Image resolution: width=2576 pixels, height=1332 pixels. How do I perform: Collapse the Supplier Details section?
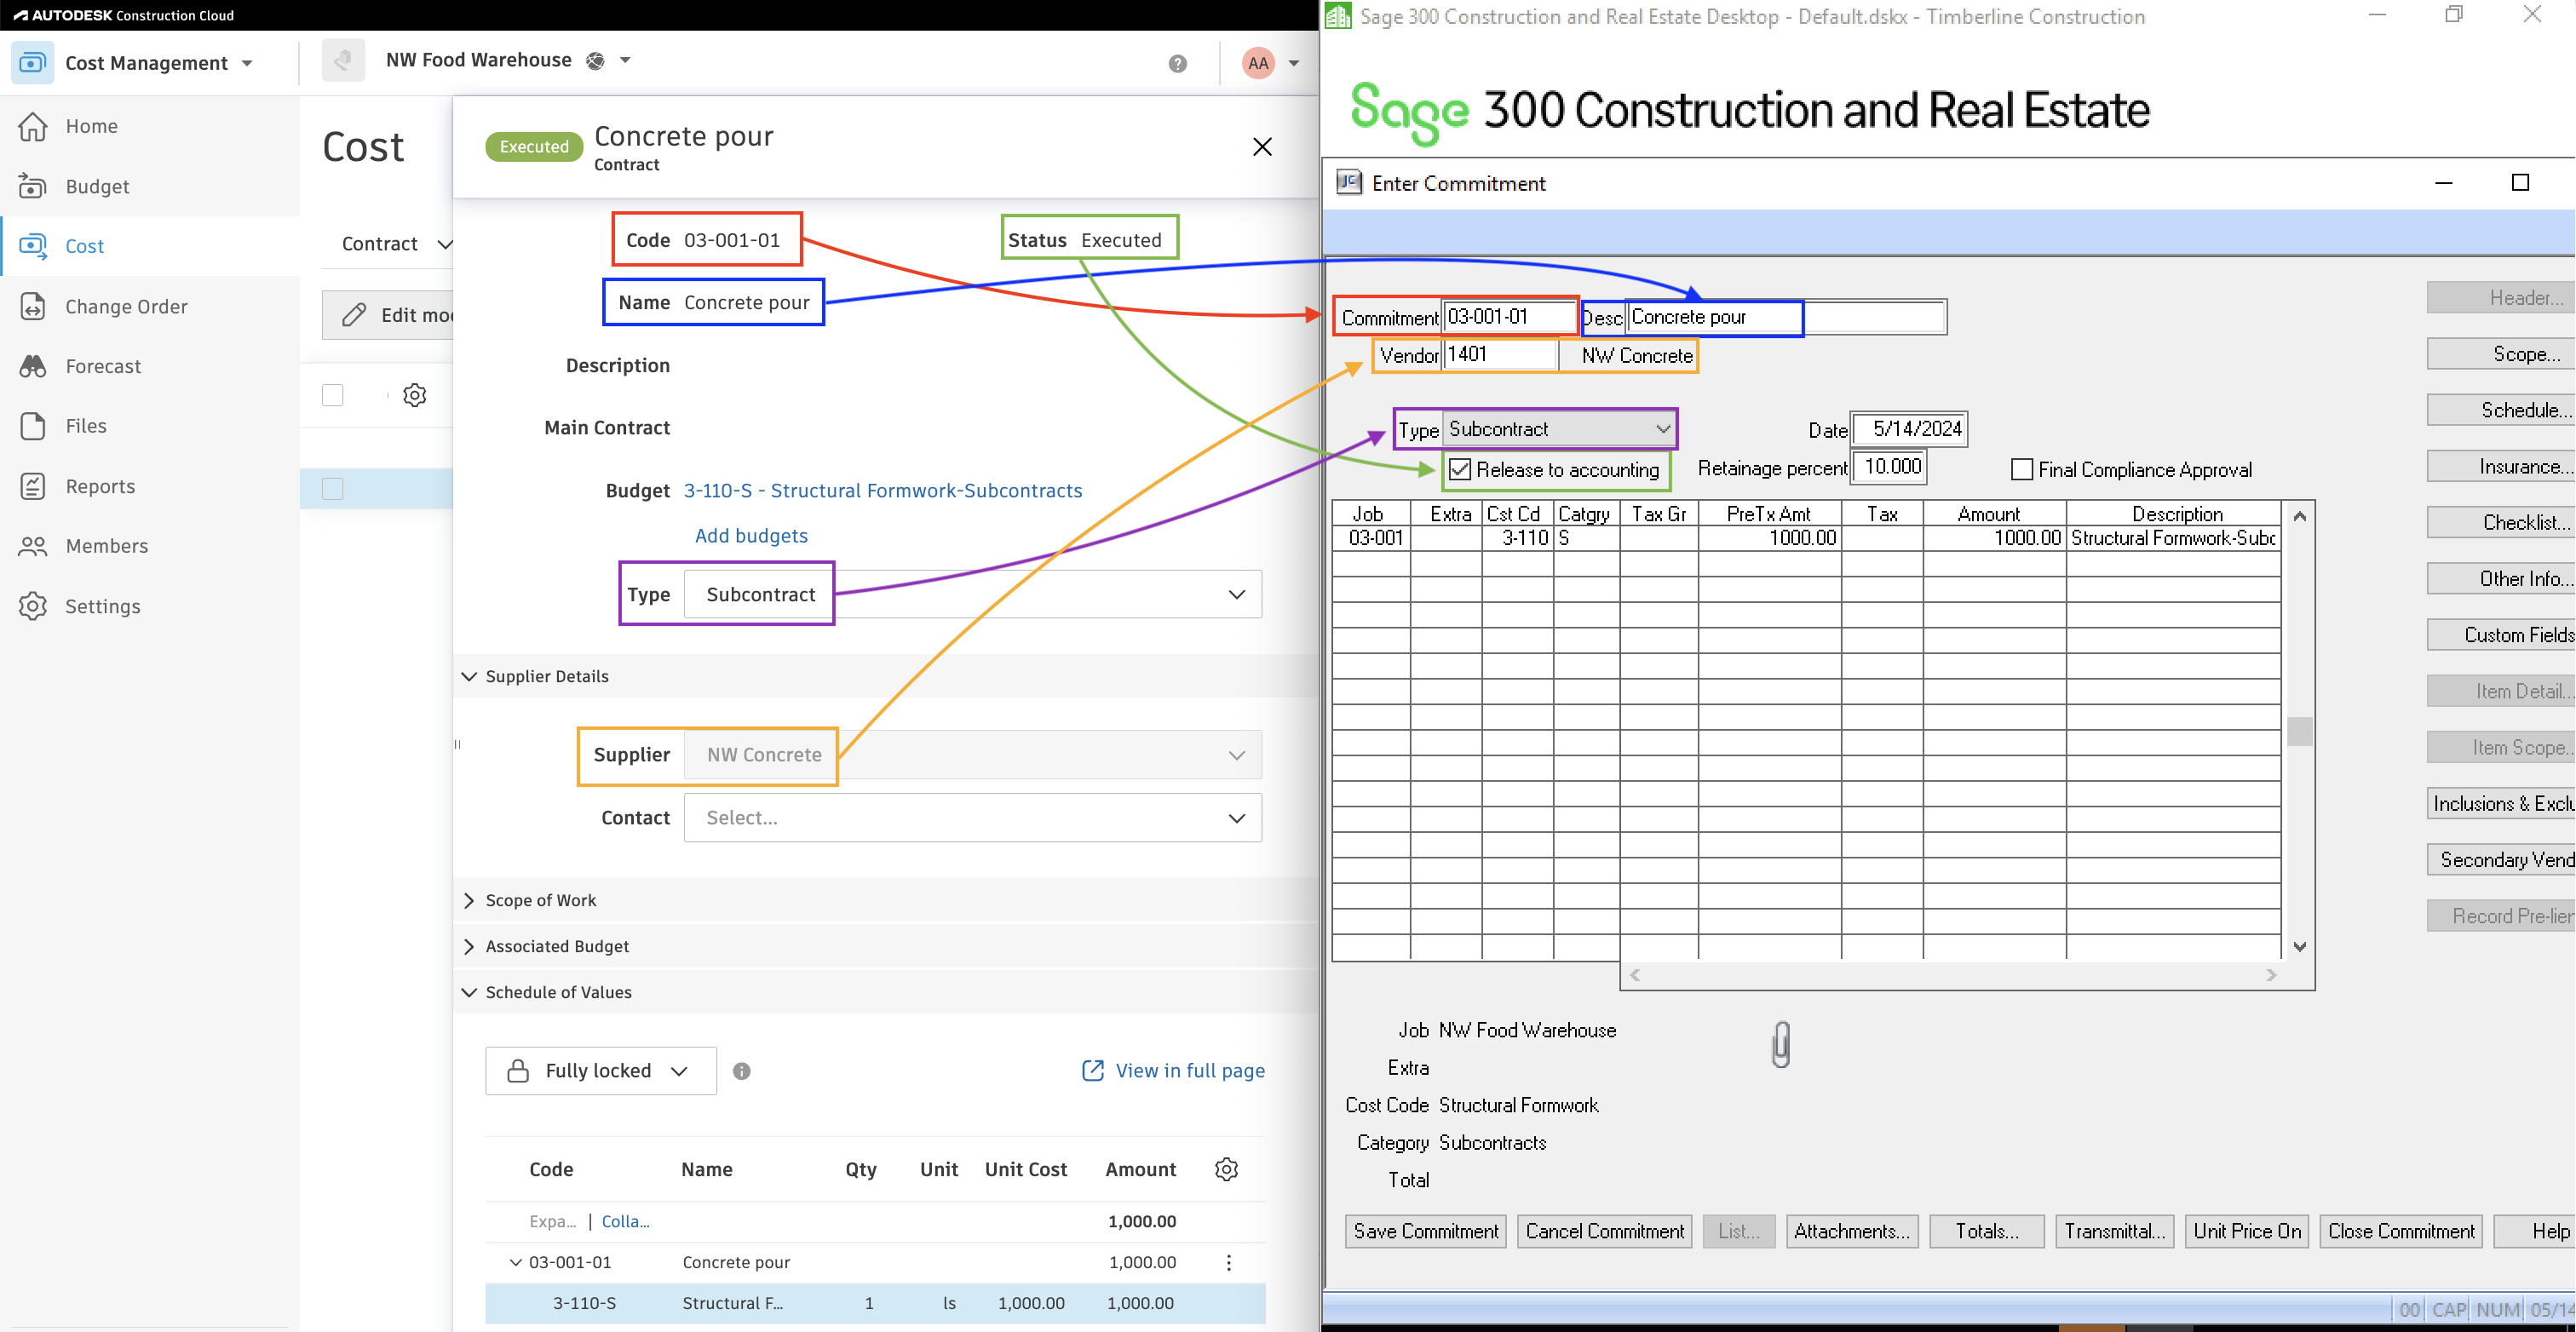[468, 677]
